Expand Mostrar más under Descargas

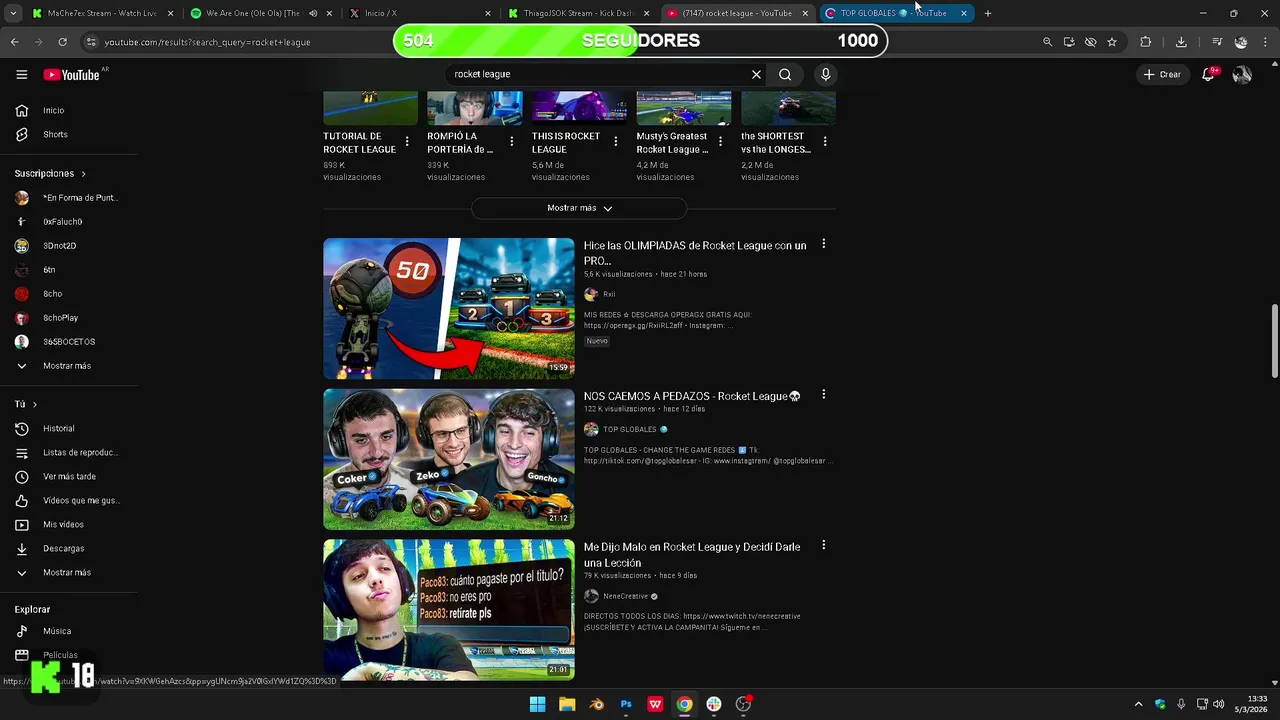[66, 572]
